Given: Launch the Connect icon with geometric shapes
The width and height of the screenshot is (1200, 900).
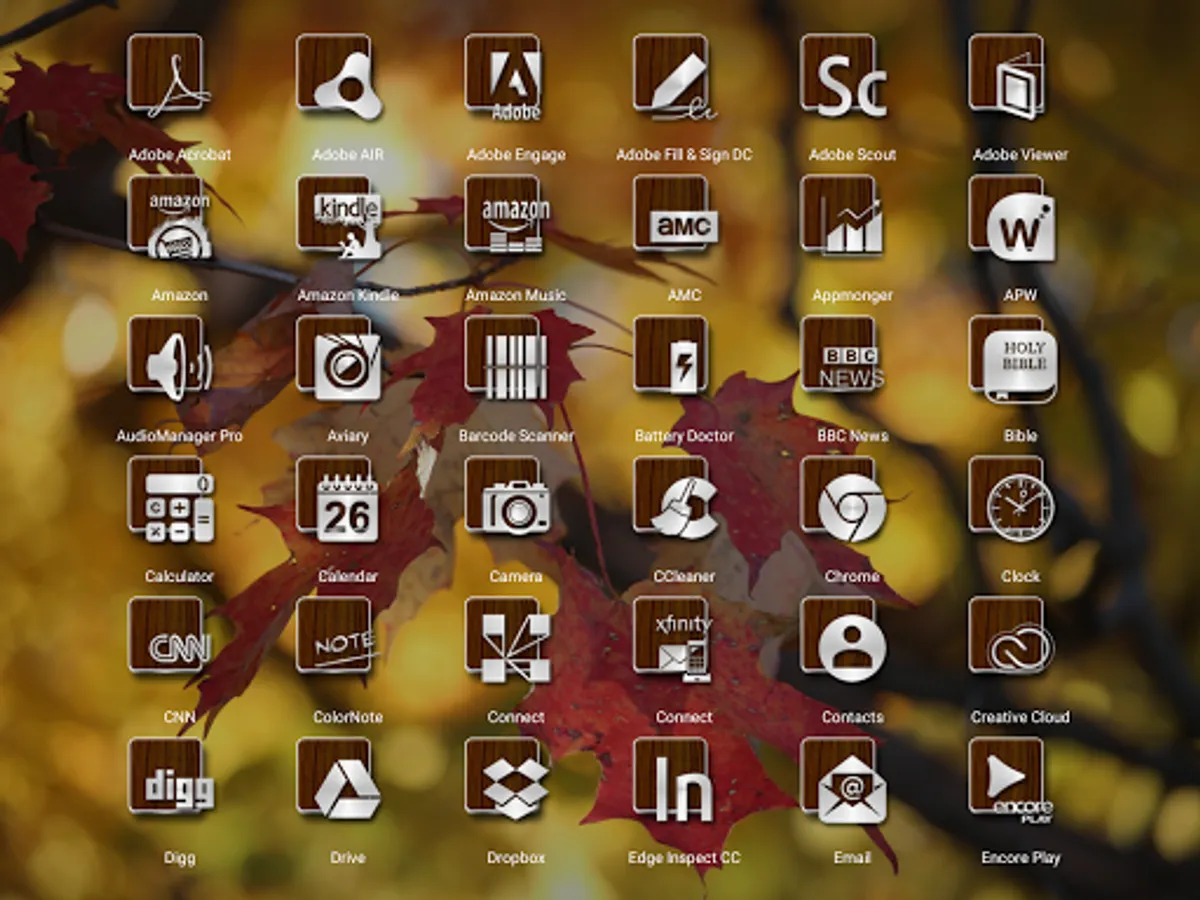Looking at the screenshot, I should tap(506, 640).
